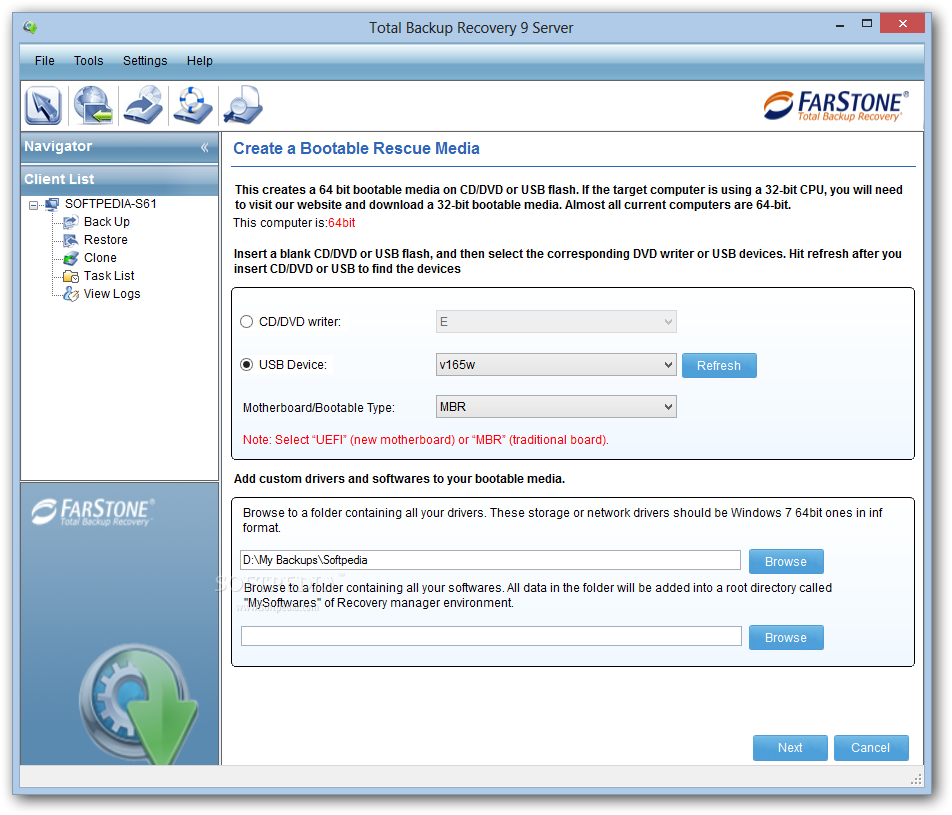The image size is (952, 815).
Task: Open the File menu
Action: pos(44,61)
